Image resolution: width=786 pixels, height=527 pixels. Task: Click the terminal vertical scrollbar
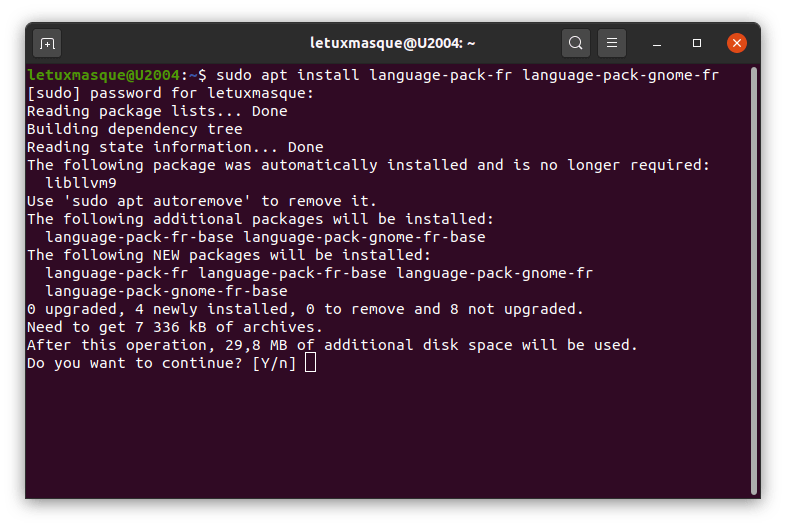[x=754, y=281]
